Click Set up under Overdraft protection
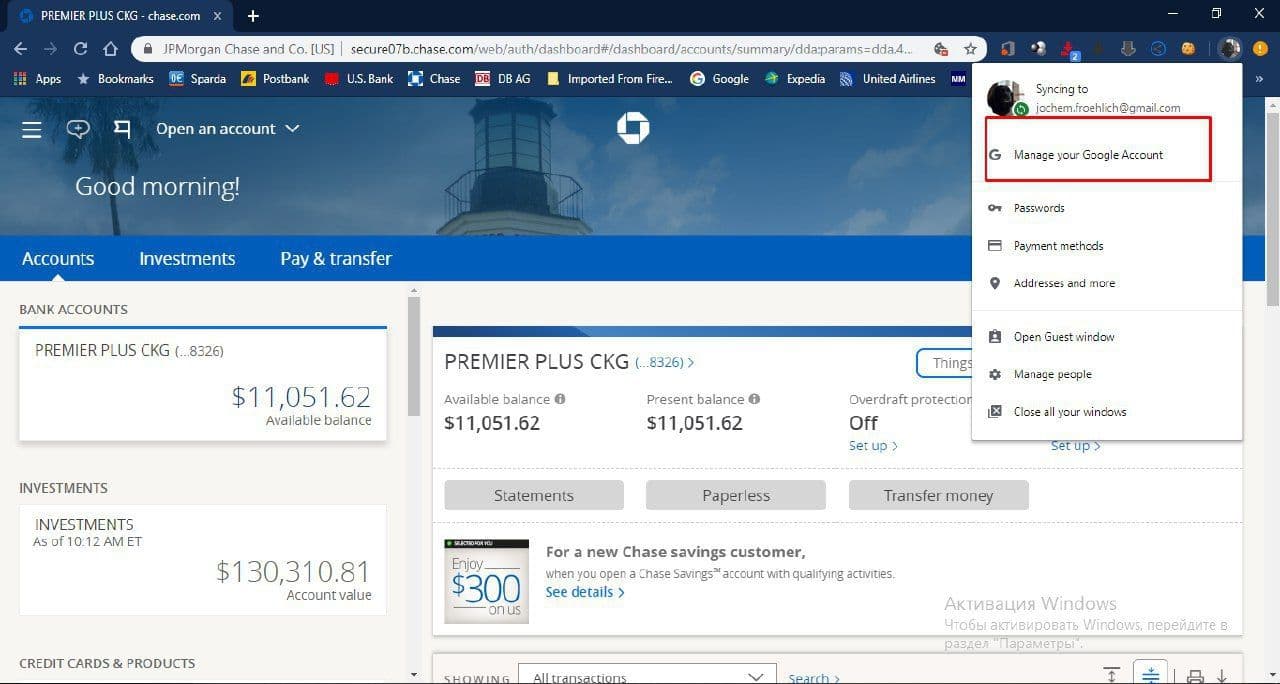The height and width of the screenshot is (684, 1280). coord(873,446)
